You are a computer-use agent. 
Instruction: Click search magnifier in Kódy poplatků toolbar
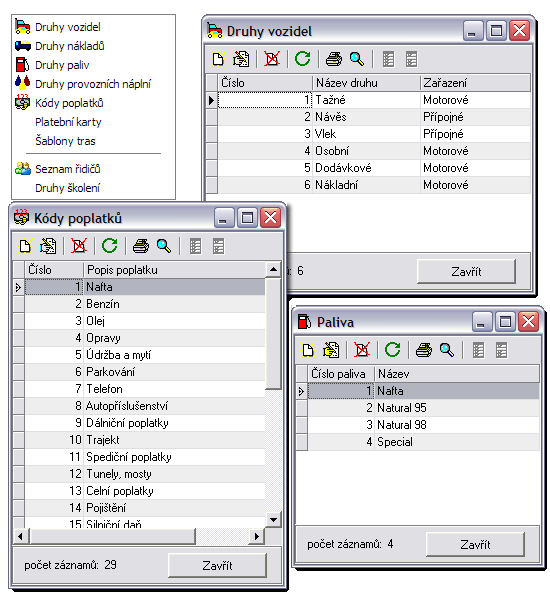coord(164,246)
